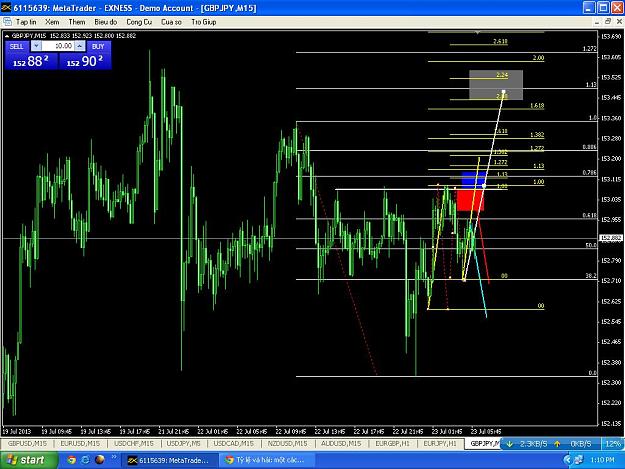The image size is (625, 469).
Task: Click the Windows start button
Action: (x=27, y=460)
